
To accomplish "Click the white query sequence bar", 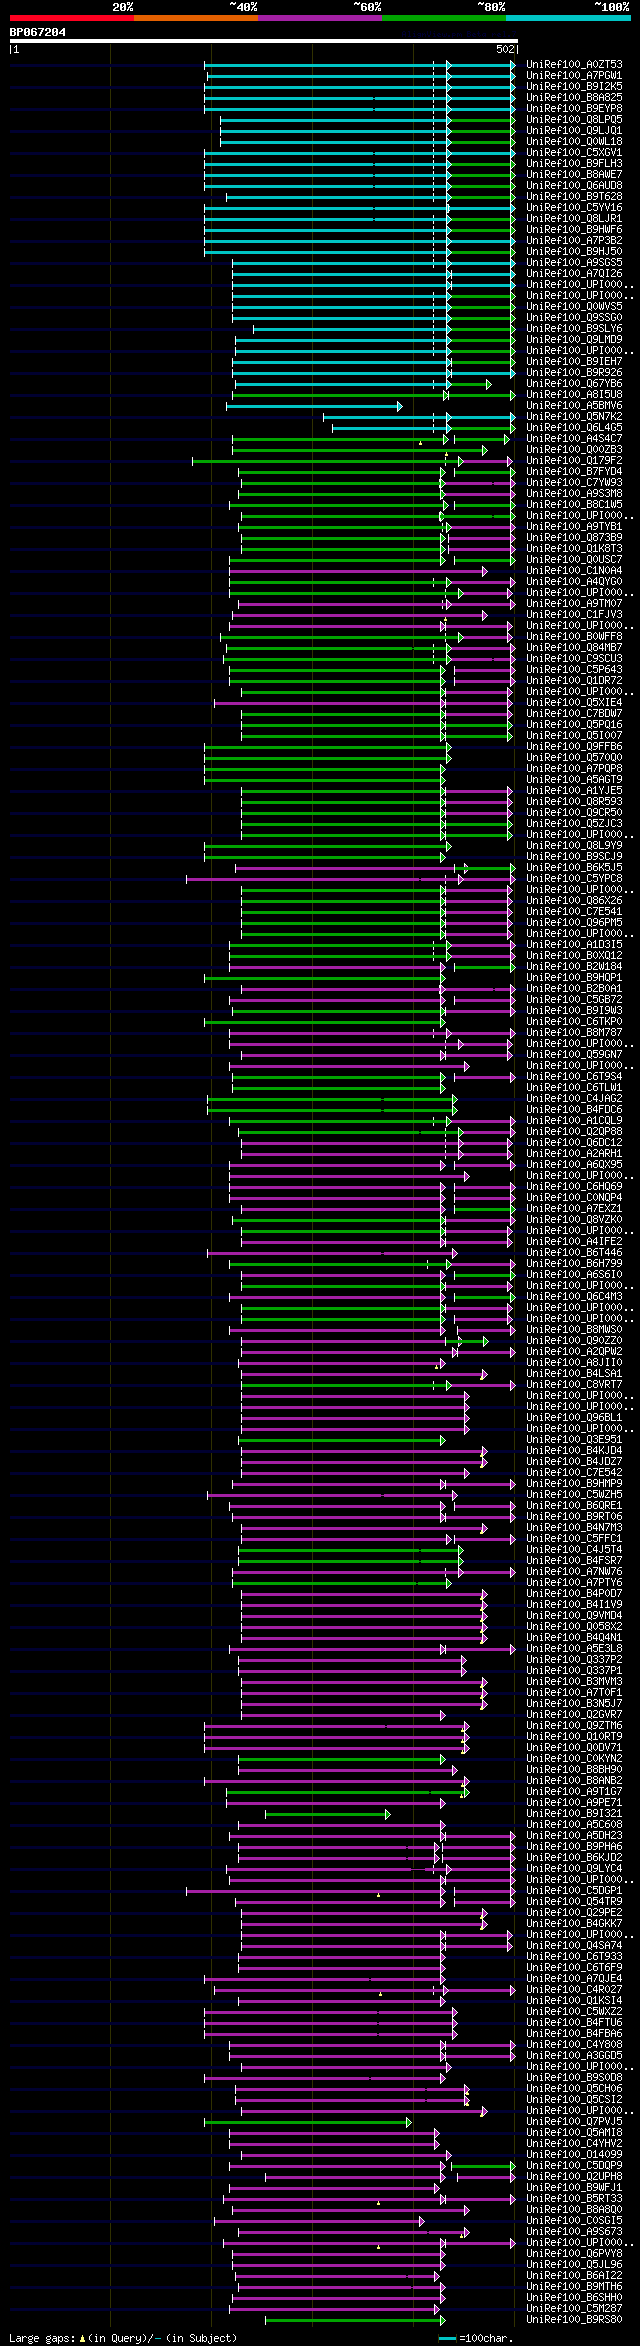I will click(263, 41).
